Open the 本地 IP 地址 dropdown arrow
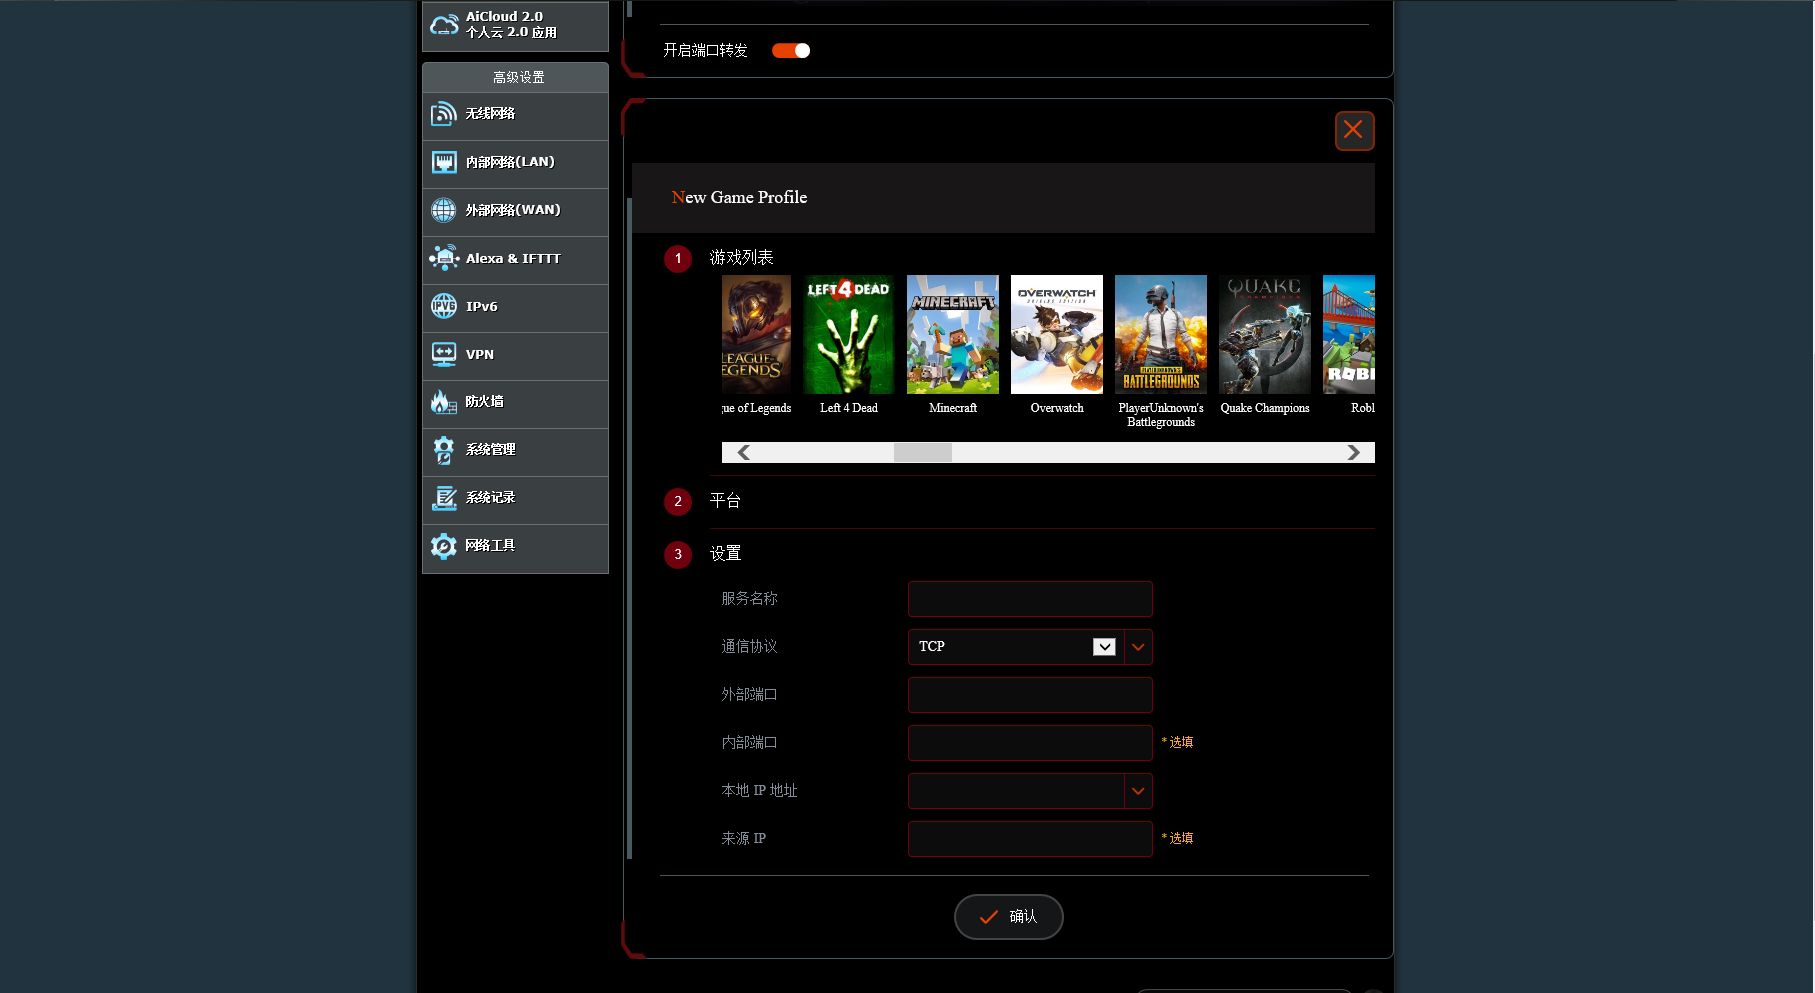Screen dimensions: 1815x993 [1138, 791]
